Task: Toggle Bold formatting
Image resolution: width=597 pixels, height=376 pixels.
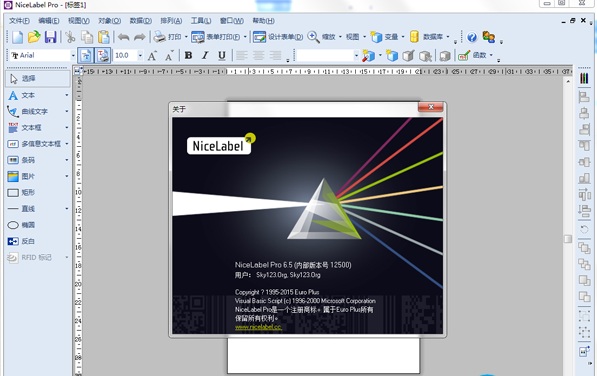Action: (x=188, y=56)
